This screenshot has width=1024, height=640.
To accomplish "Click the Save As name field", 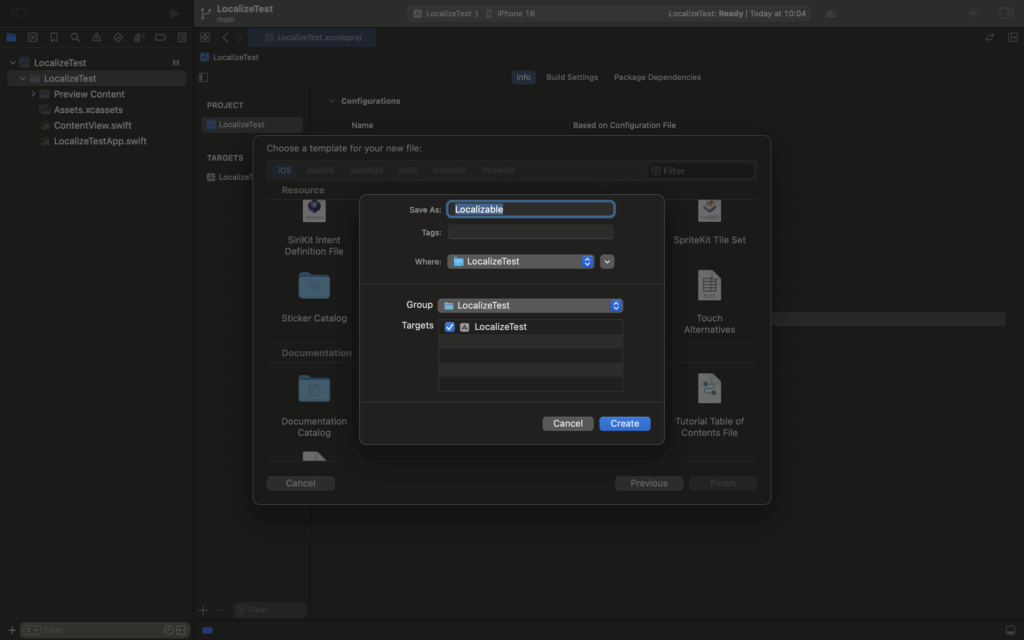I will tap(530, 209).
